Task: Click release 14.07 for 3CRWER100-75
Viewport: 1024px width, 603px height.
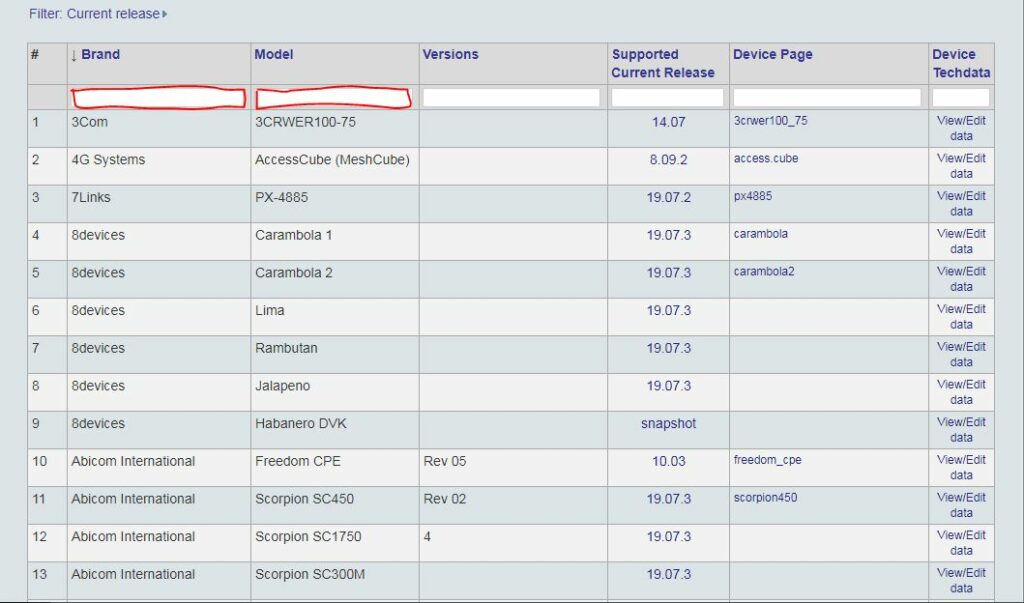Action: point(668,122)
